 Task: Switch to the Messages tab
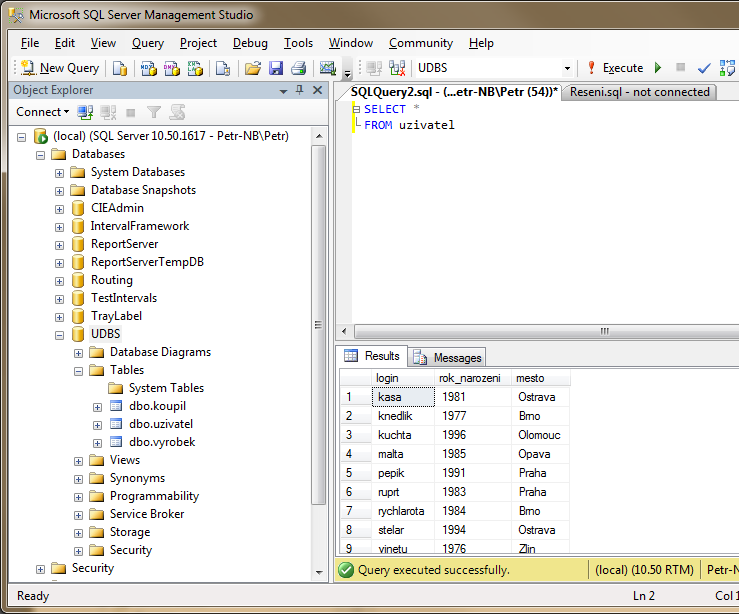point(447,358)
